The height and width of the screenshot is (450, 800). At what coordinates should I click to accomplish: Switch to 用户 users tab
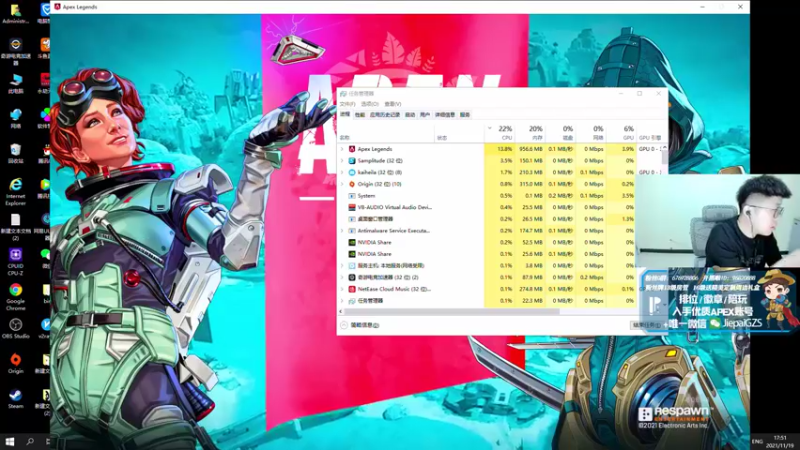425,115
